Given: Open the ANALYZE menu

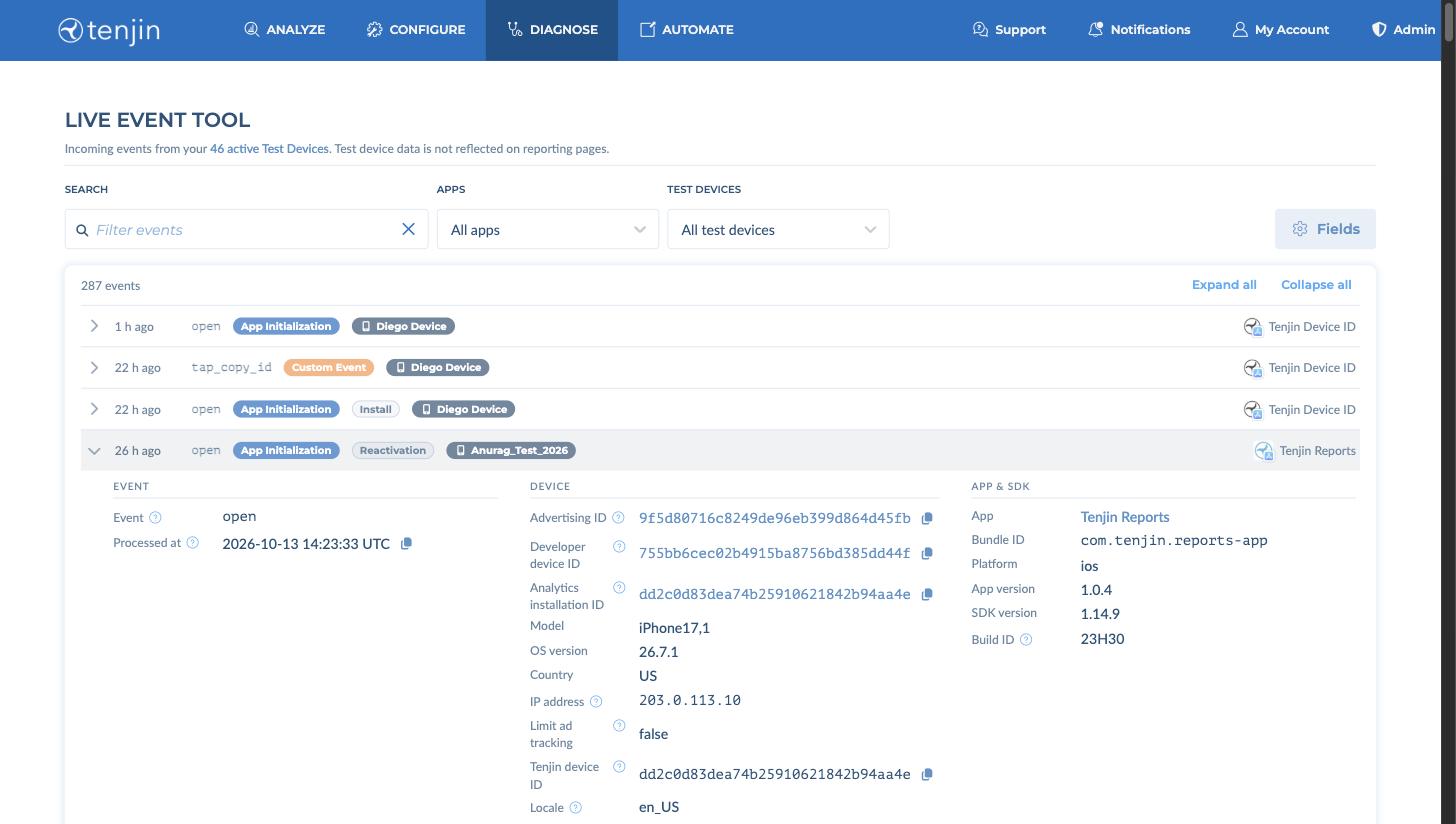Looking at the screenshot, I should pos(285,30).
